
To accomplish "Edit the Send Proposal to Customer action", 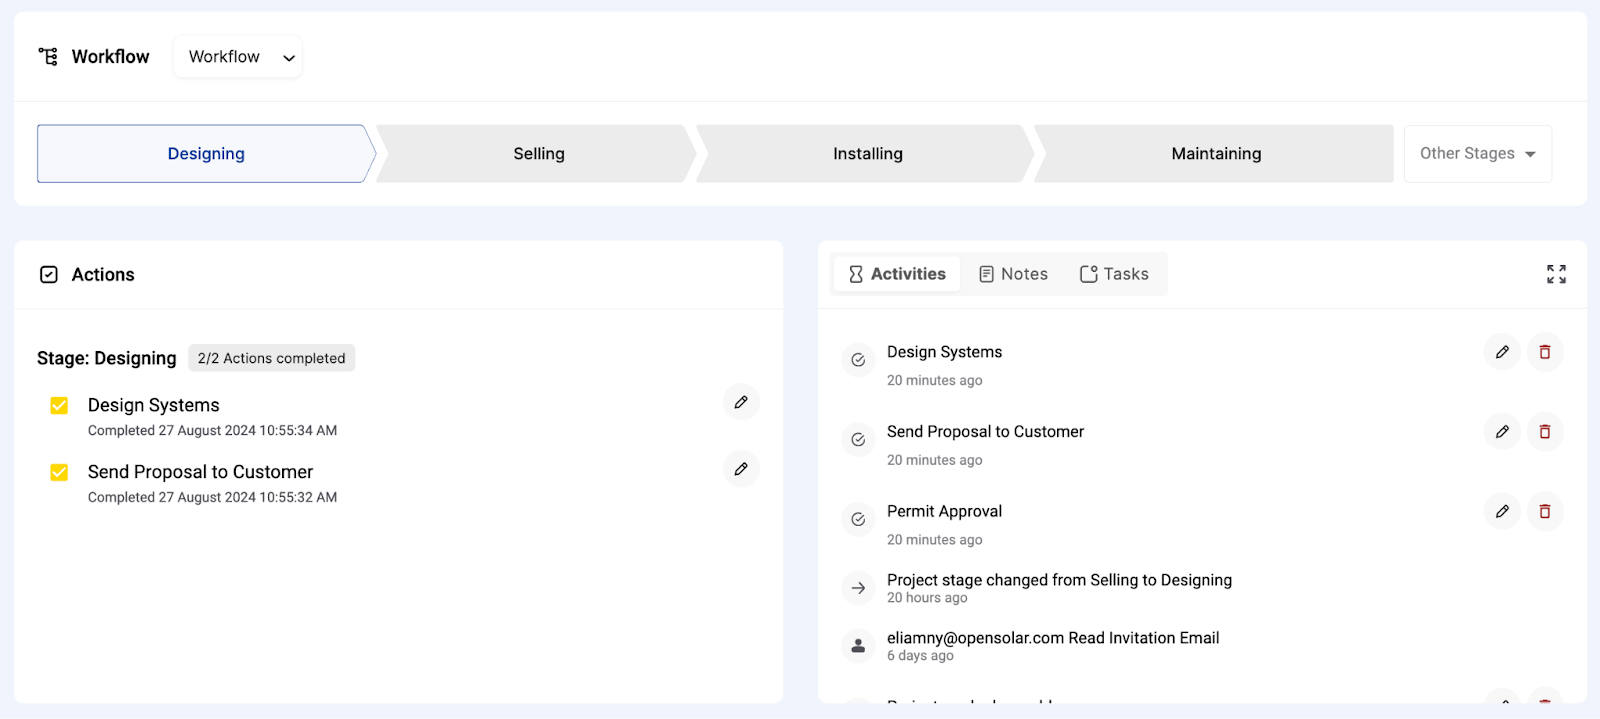I will coord(741,469).
